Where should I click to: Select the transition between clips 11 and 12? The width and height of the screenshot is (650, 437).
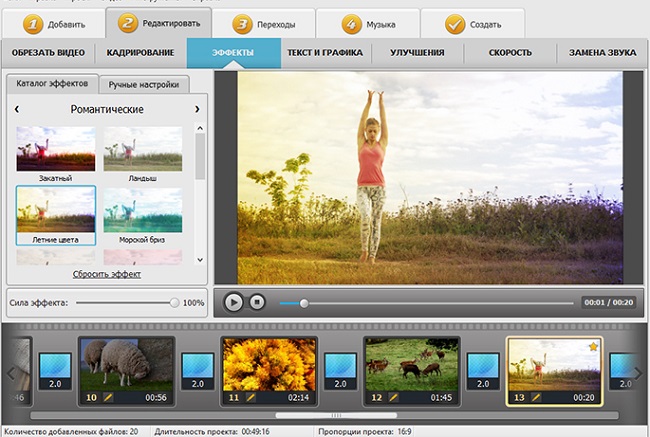(x=340, y=369)
